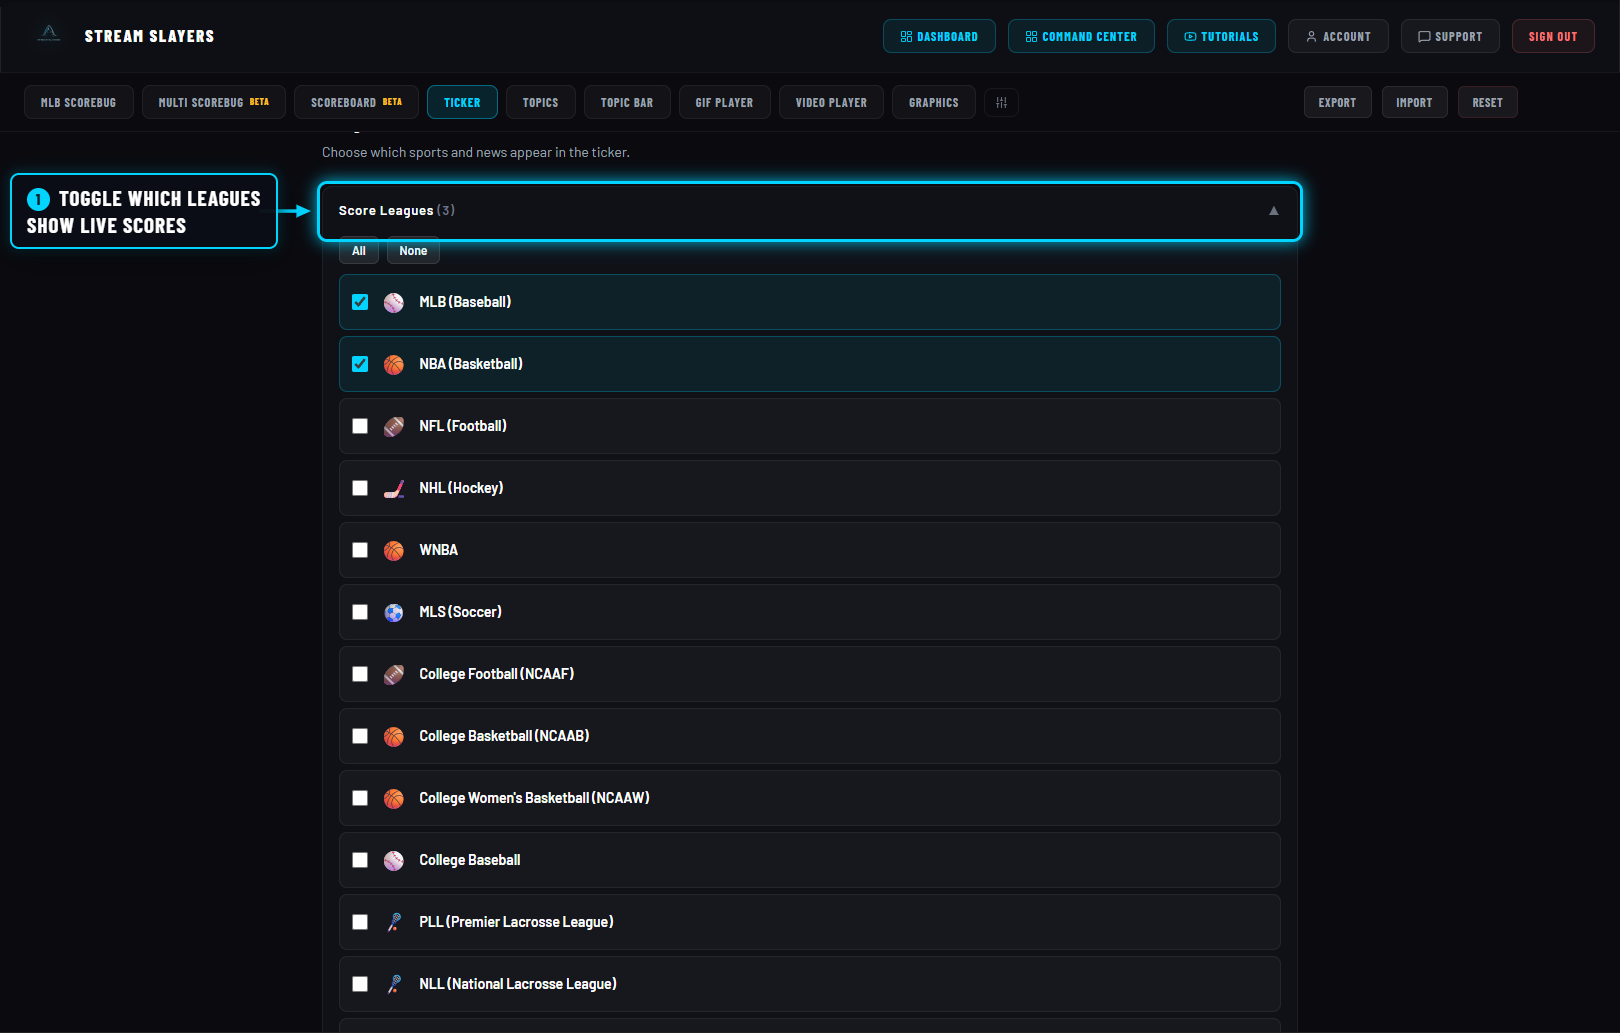Viewport: 1620px width, 1033px height.
Task: Click the MLS (Soccer) league row
Action: pyautogui.click(x=809, y=612)
